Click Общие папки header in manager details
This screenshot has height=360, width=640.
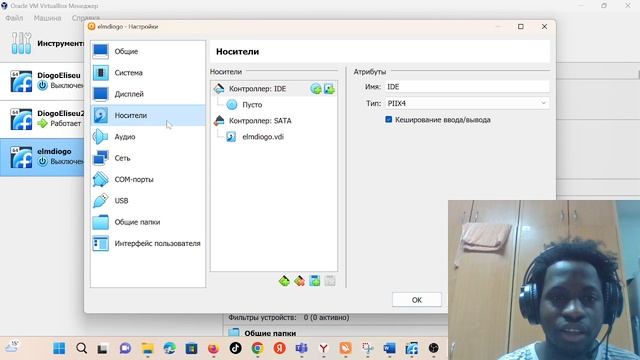270,333
